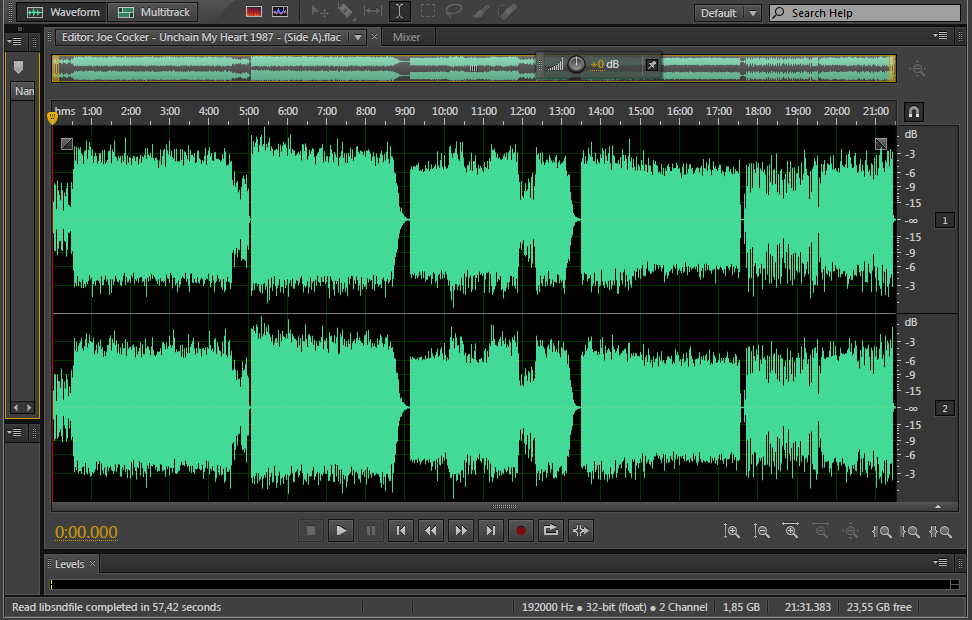Switch to Multitrack view
Image resolution: width=972 pixels, height=620 pixels.
pos(153,12)
